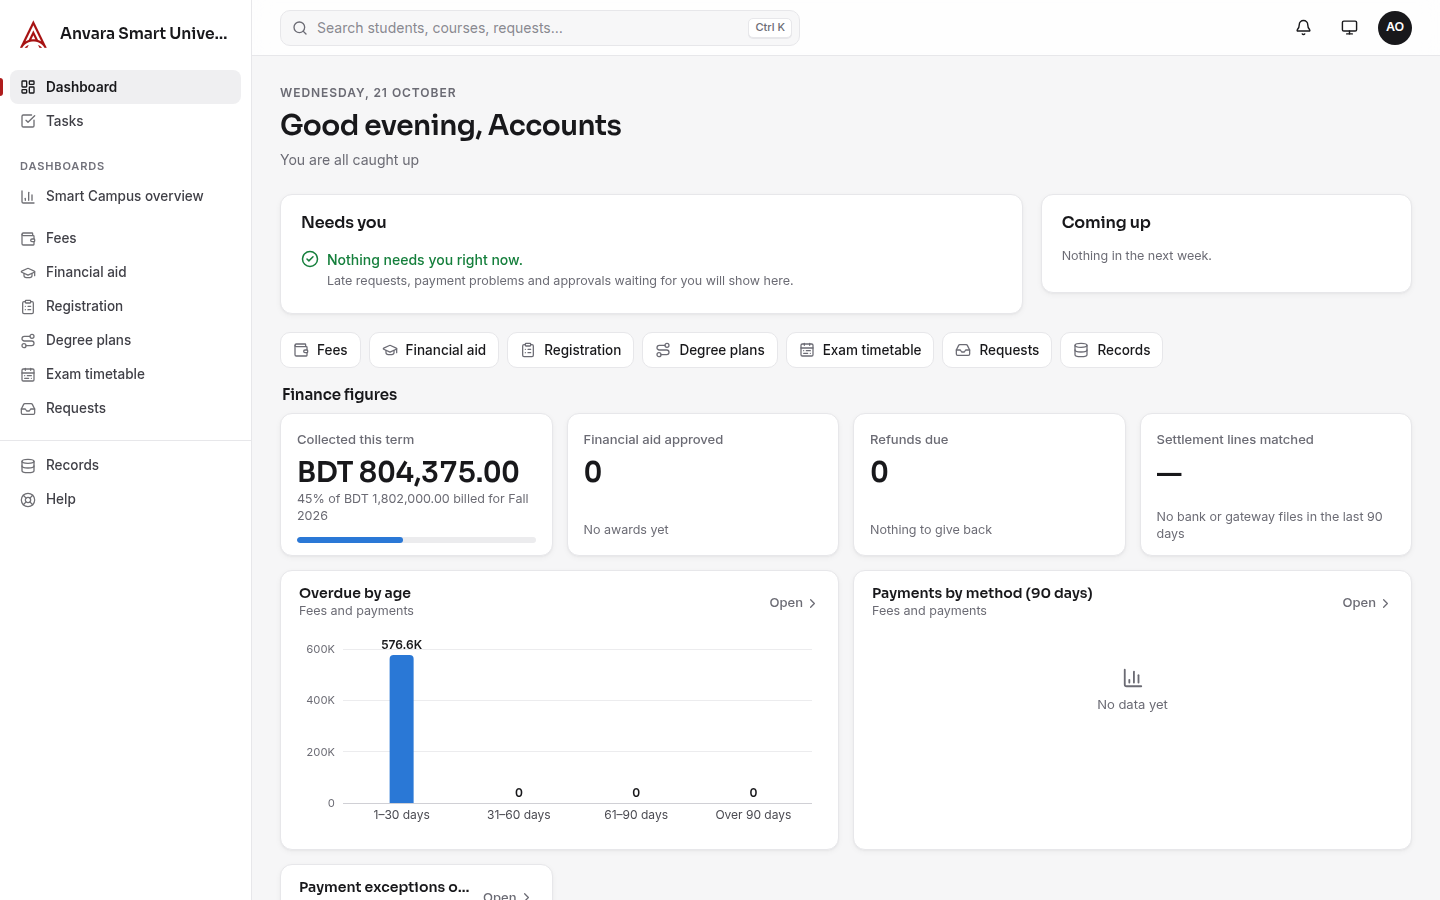
Task: Open Tasks from the sidebar
Action: (x=125, y=121)
